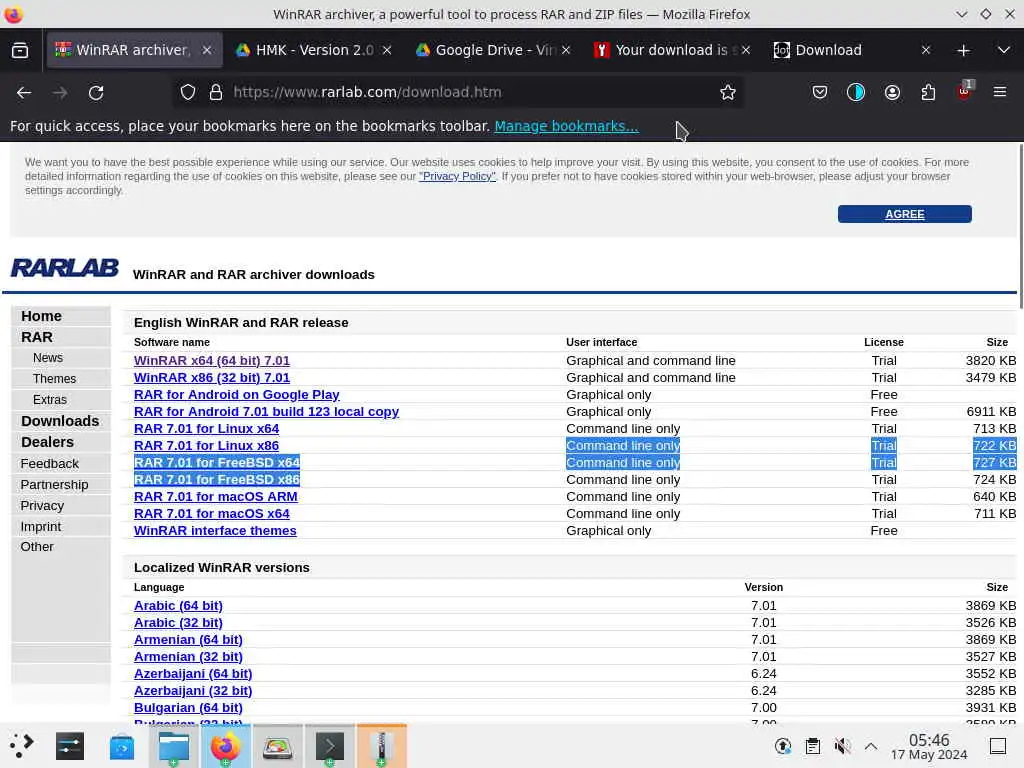Image resolution: width=1024 pixels, height=768 pixels.
Task: Open the Firefox account icon
Action: [x=892, y=92]
